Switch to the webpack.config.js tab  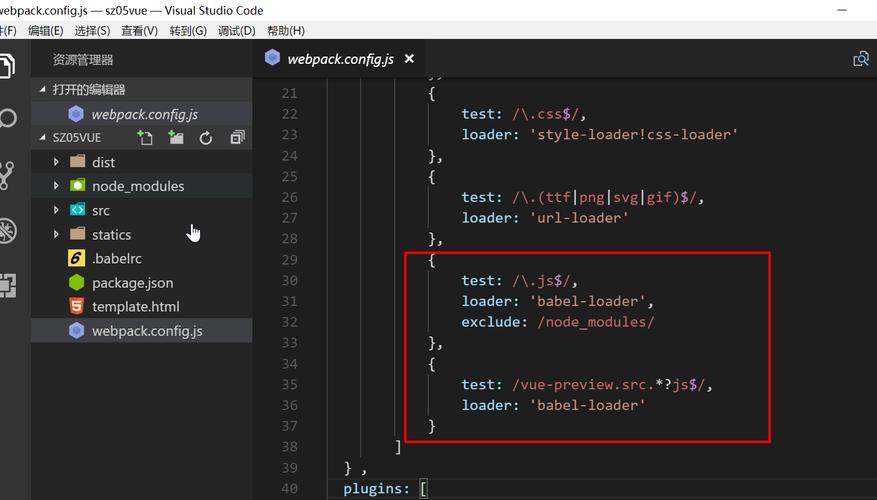coord(339,59)
